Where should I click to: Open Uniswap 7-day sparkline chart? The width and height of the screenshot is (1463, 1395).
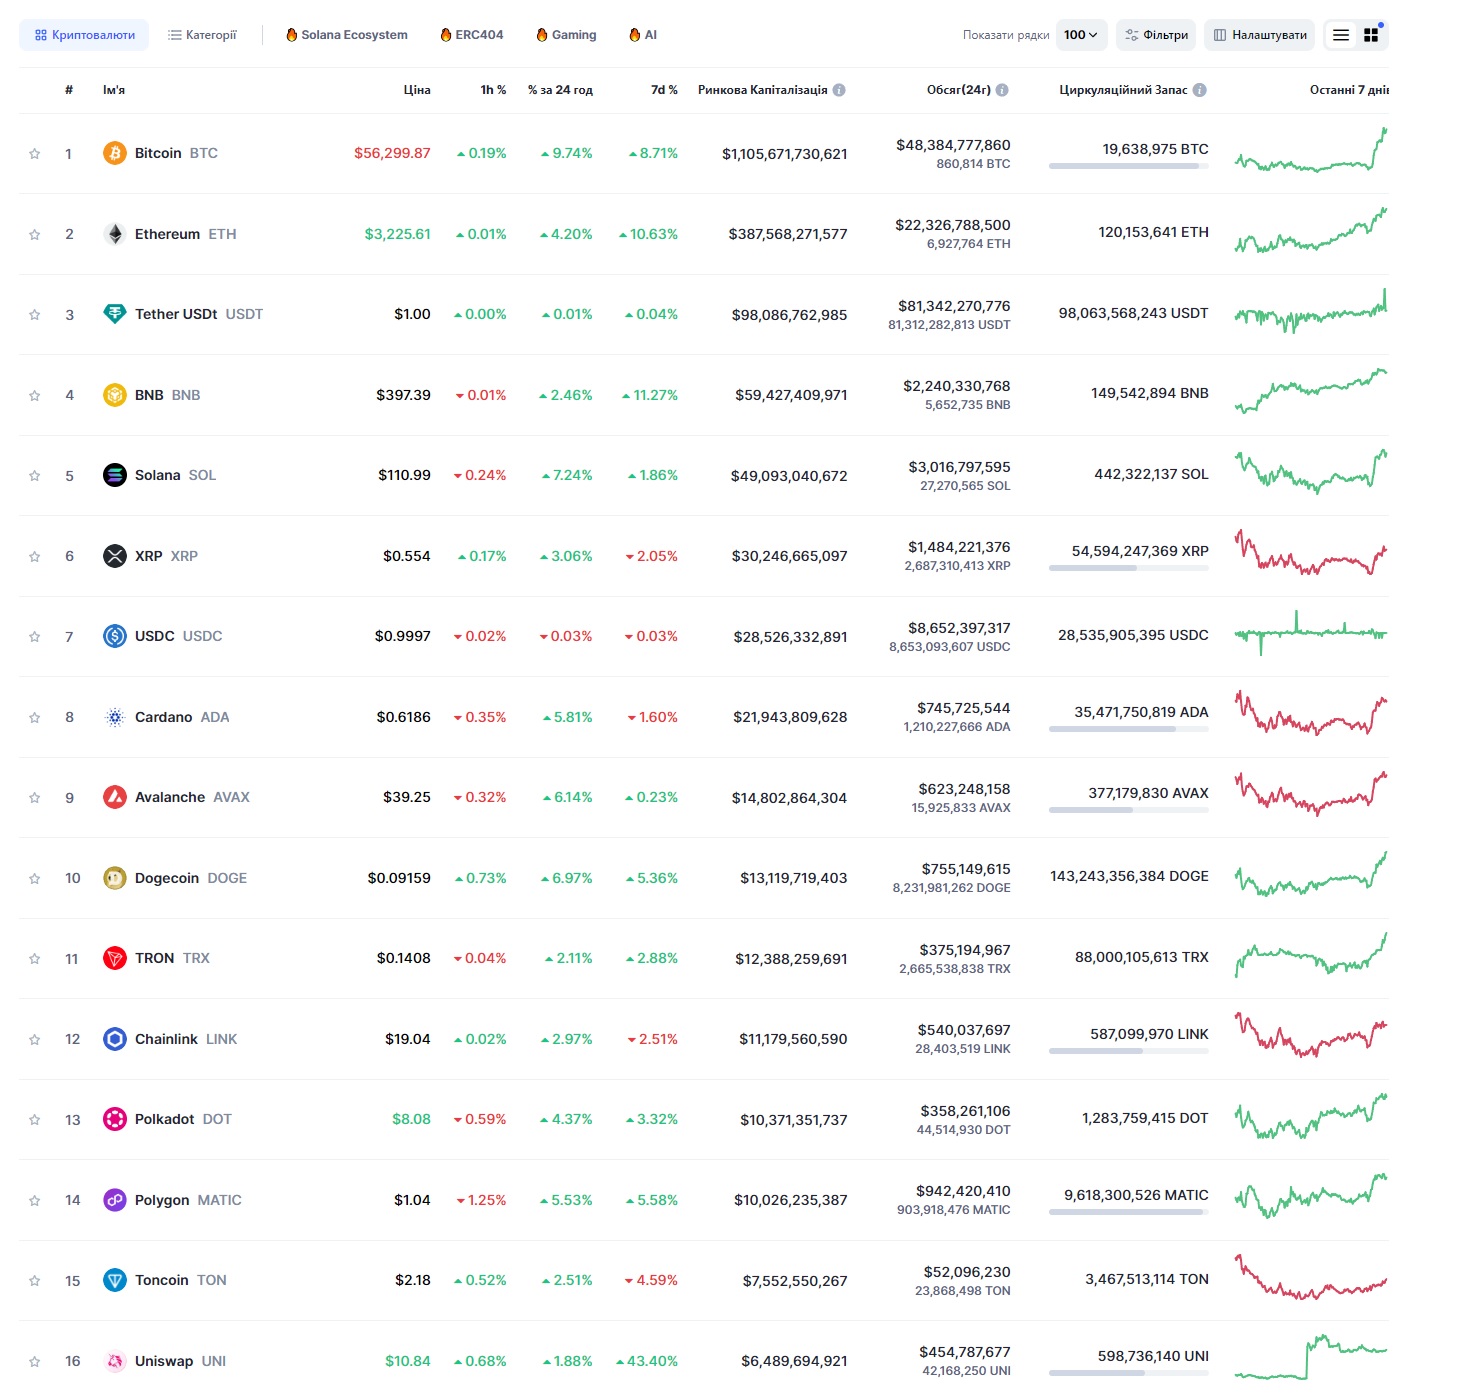(x=1311, y=1357)
